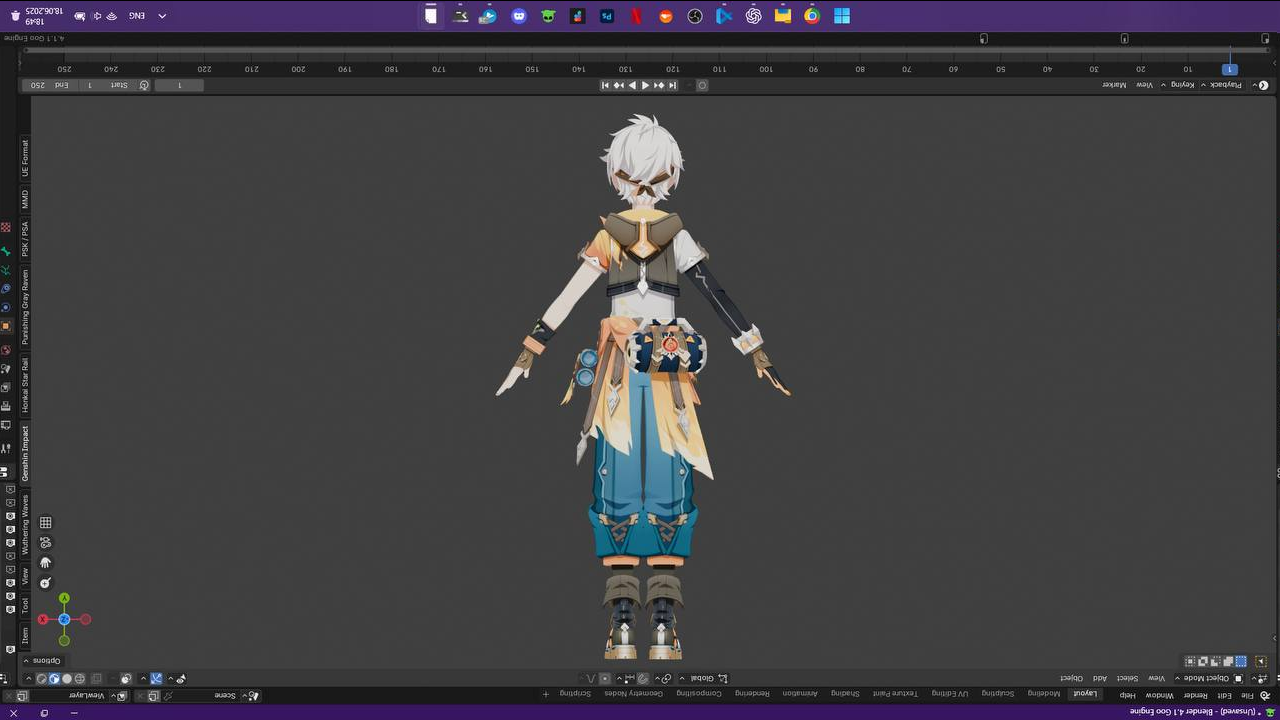Switch to Animation workspace tab
The width and height of the screenshot is (1280, 720).
pyautogui.click(x=800, y=694)
